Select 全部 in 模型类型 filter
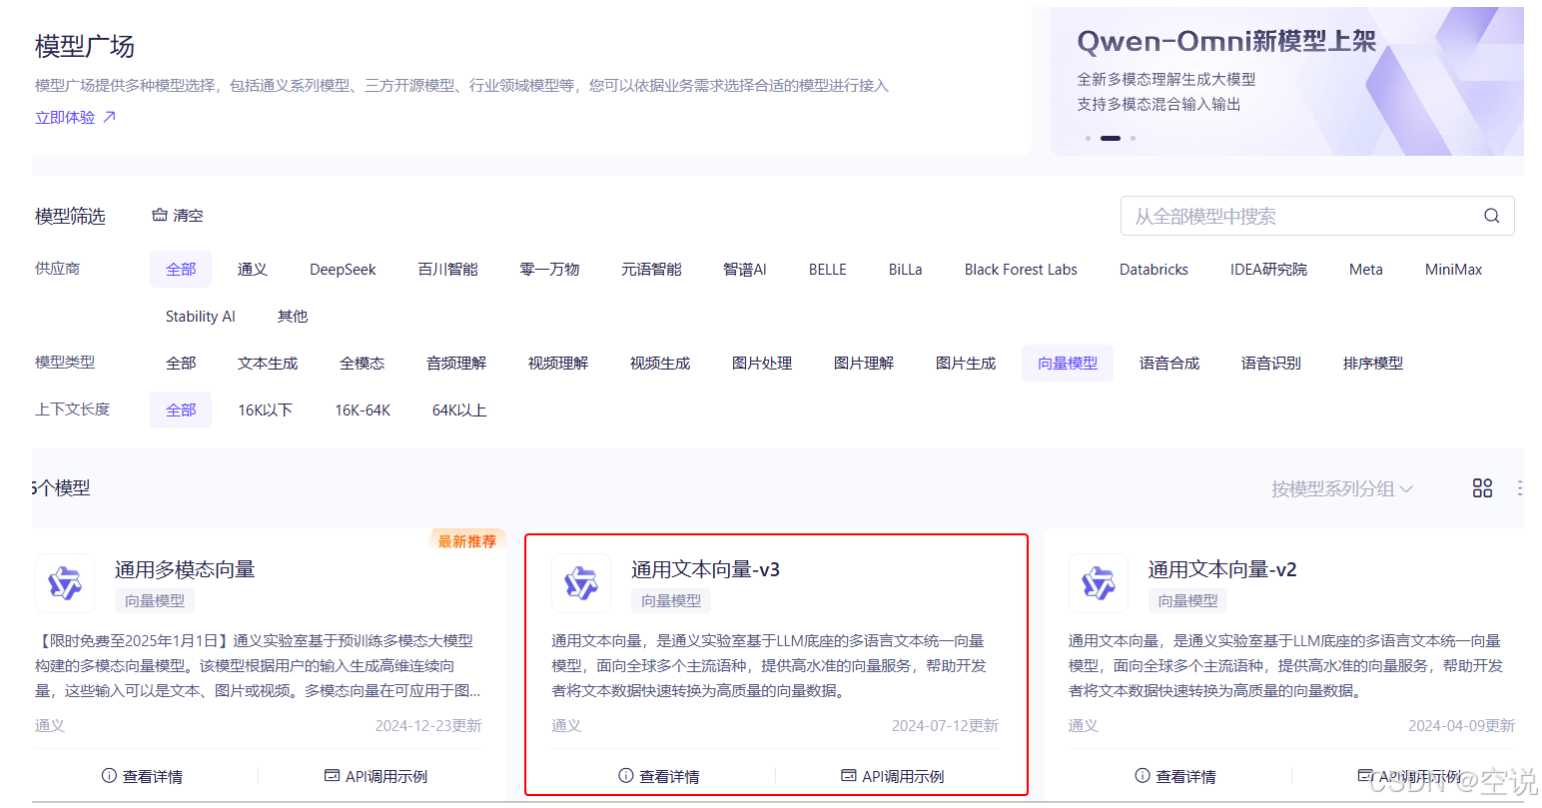The width and height of the screenshot is (1542, 808). pos(181,363)
